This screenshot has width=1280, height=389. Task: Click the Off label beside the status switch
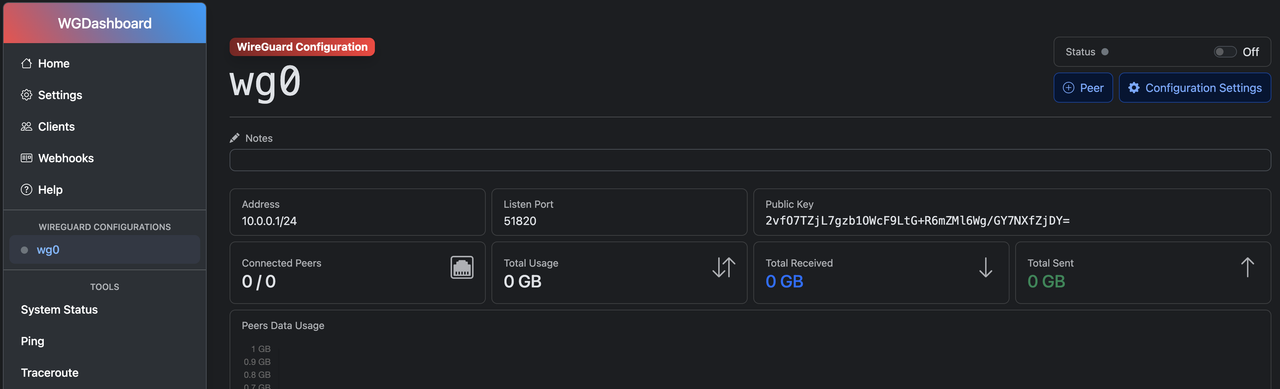click(1251, 52)
